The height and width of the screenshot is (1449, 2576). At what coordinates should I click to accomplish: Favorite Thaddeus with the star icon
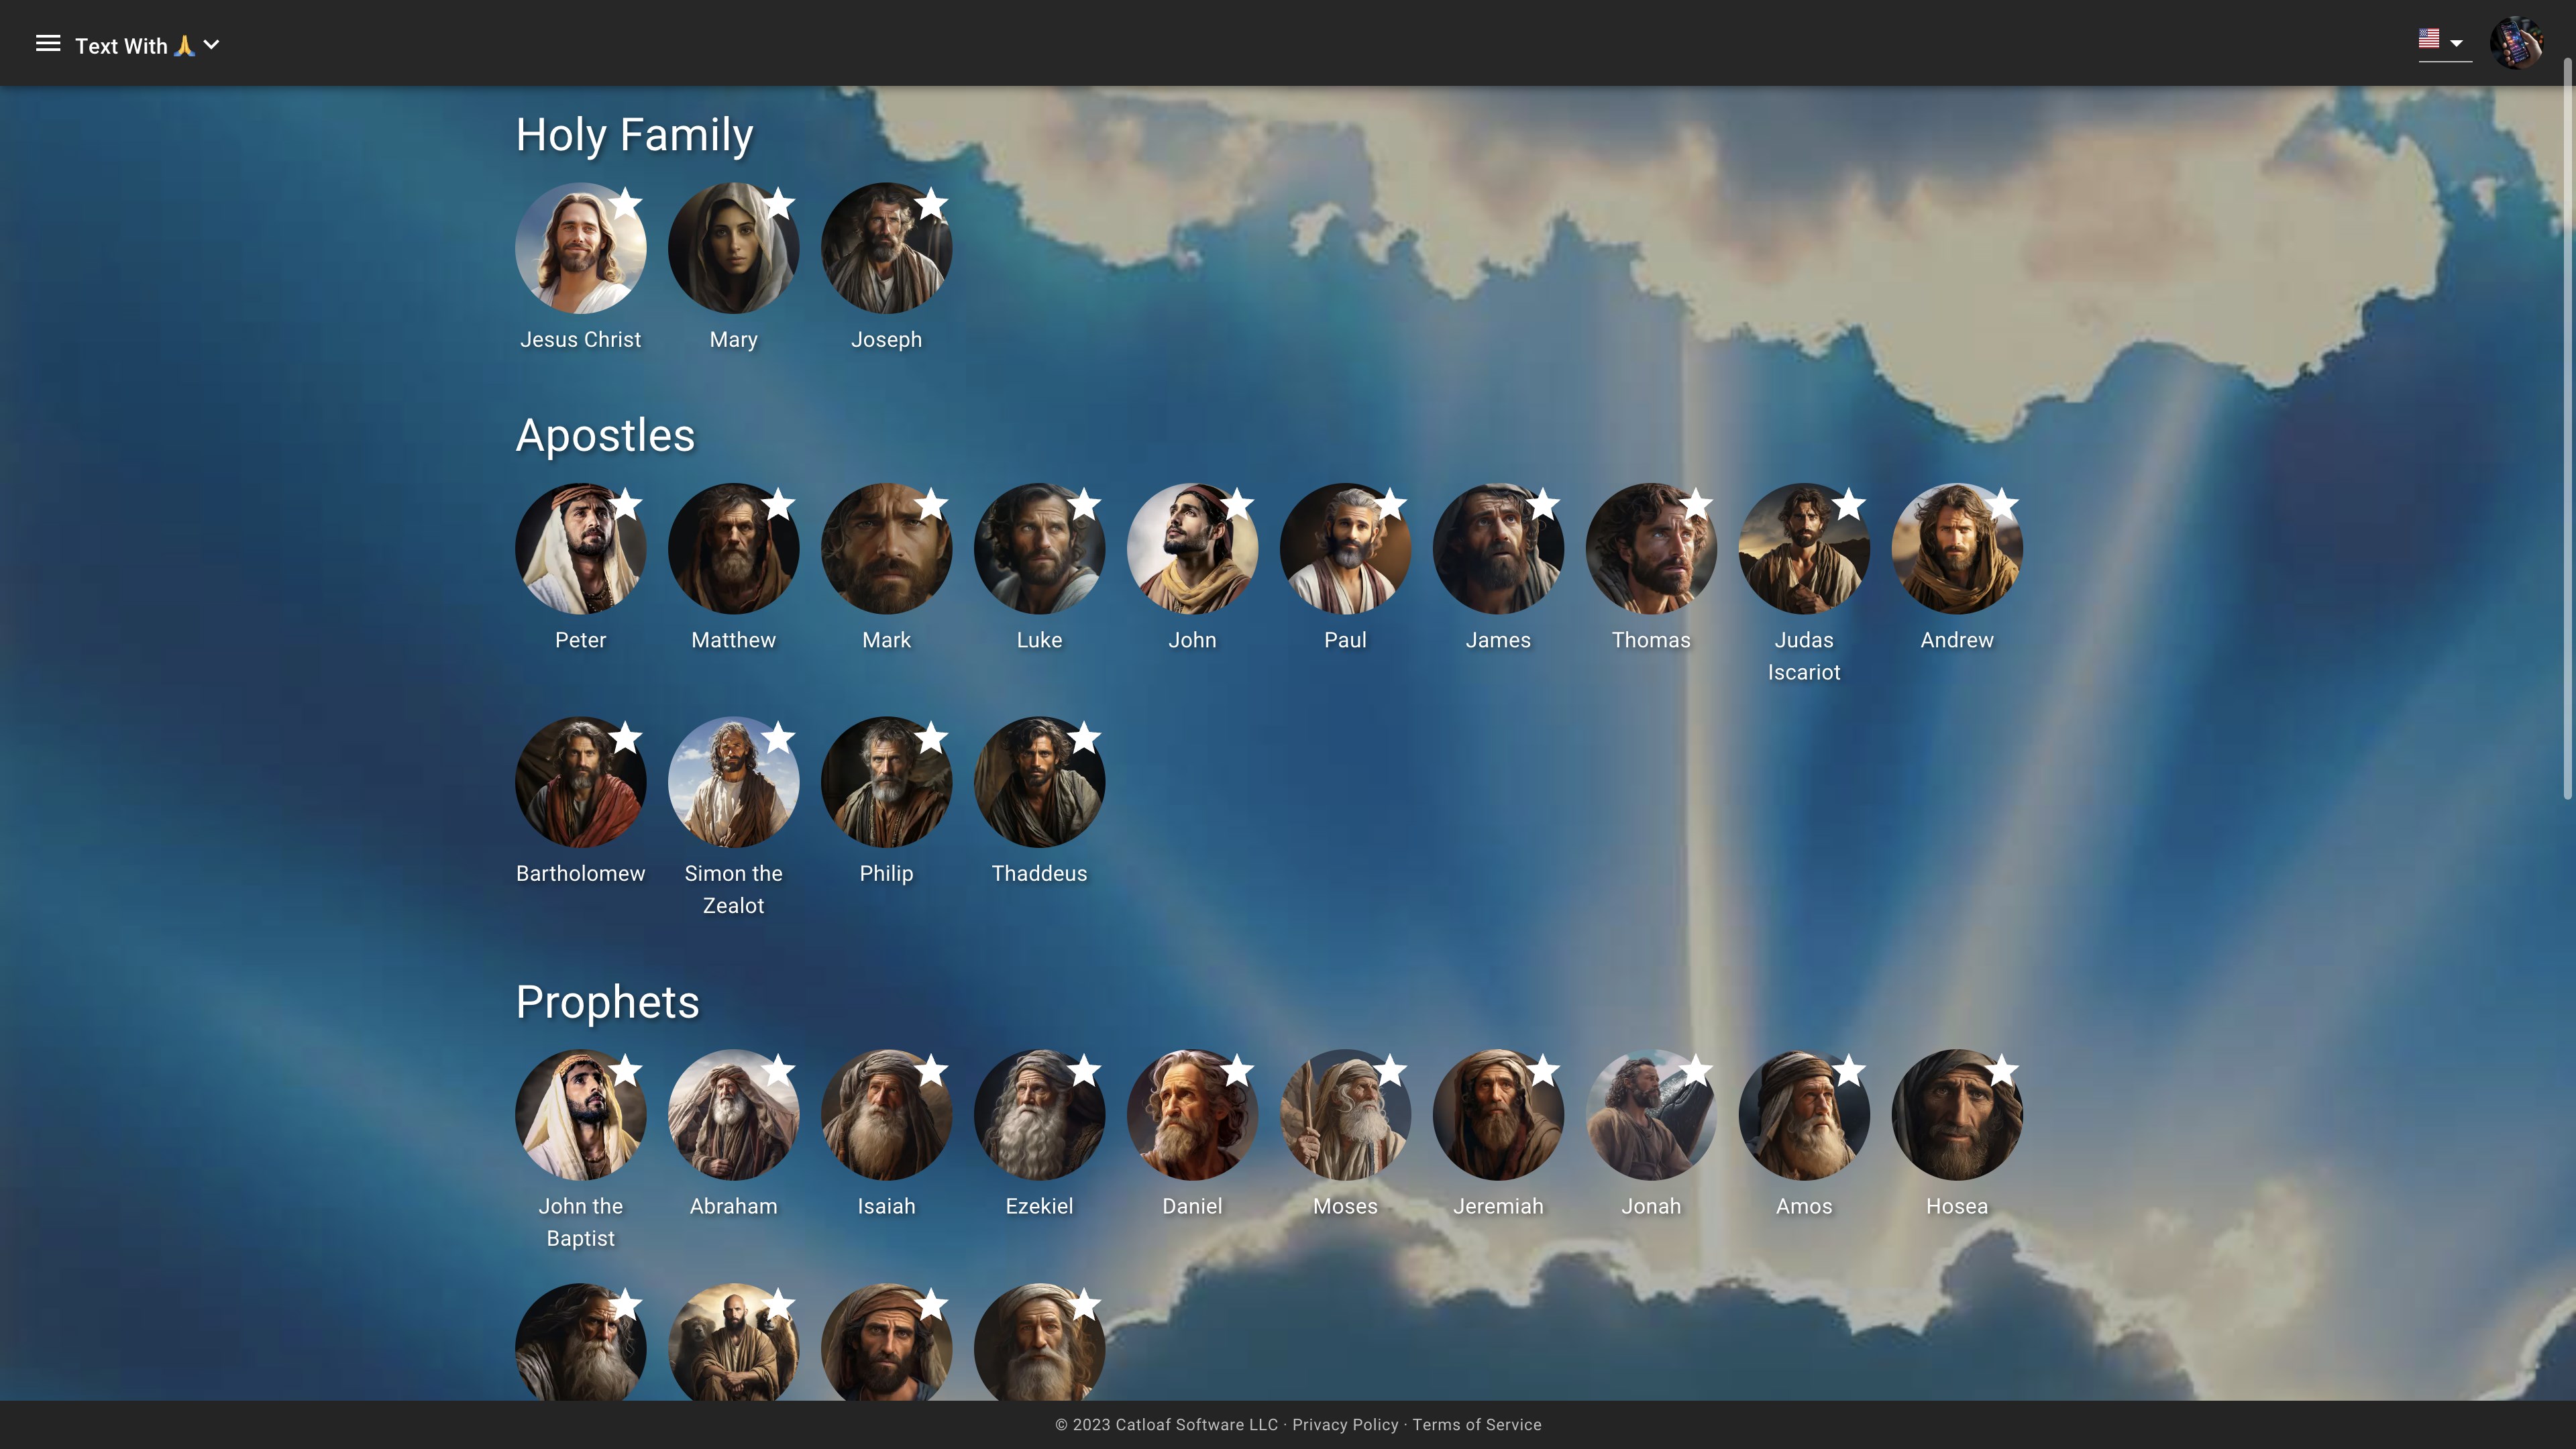click(1084, 738)
